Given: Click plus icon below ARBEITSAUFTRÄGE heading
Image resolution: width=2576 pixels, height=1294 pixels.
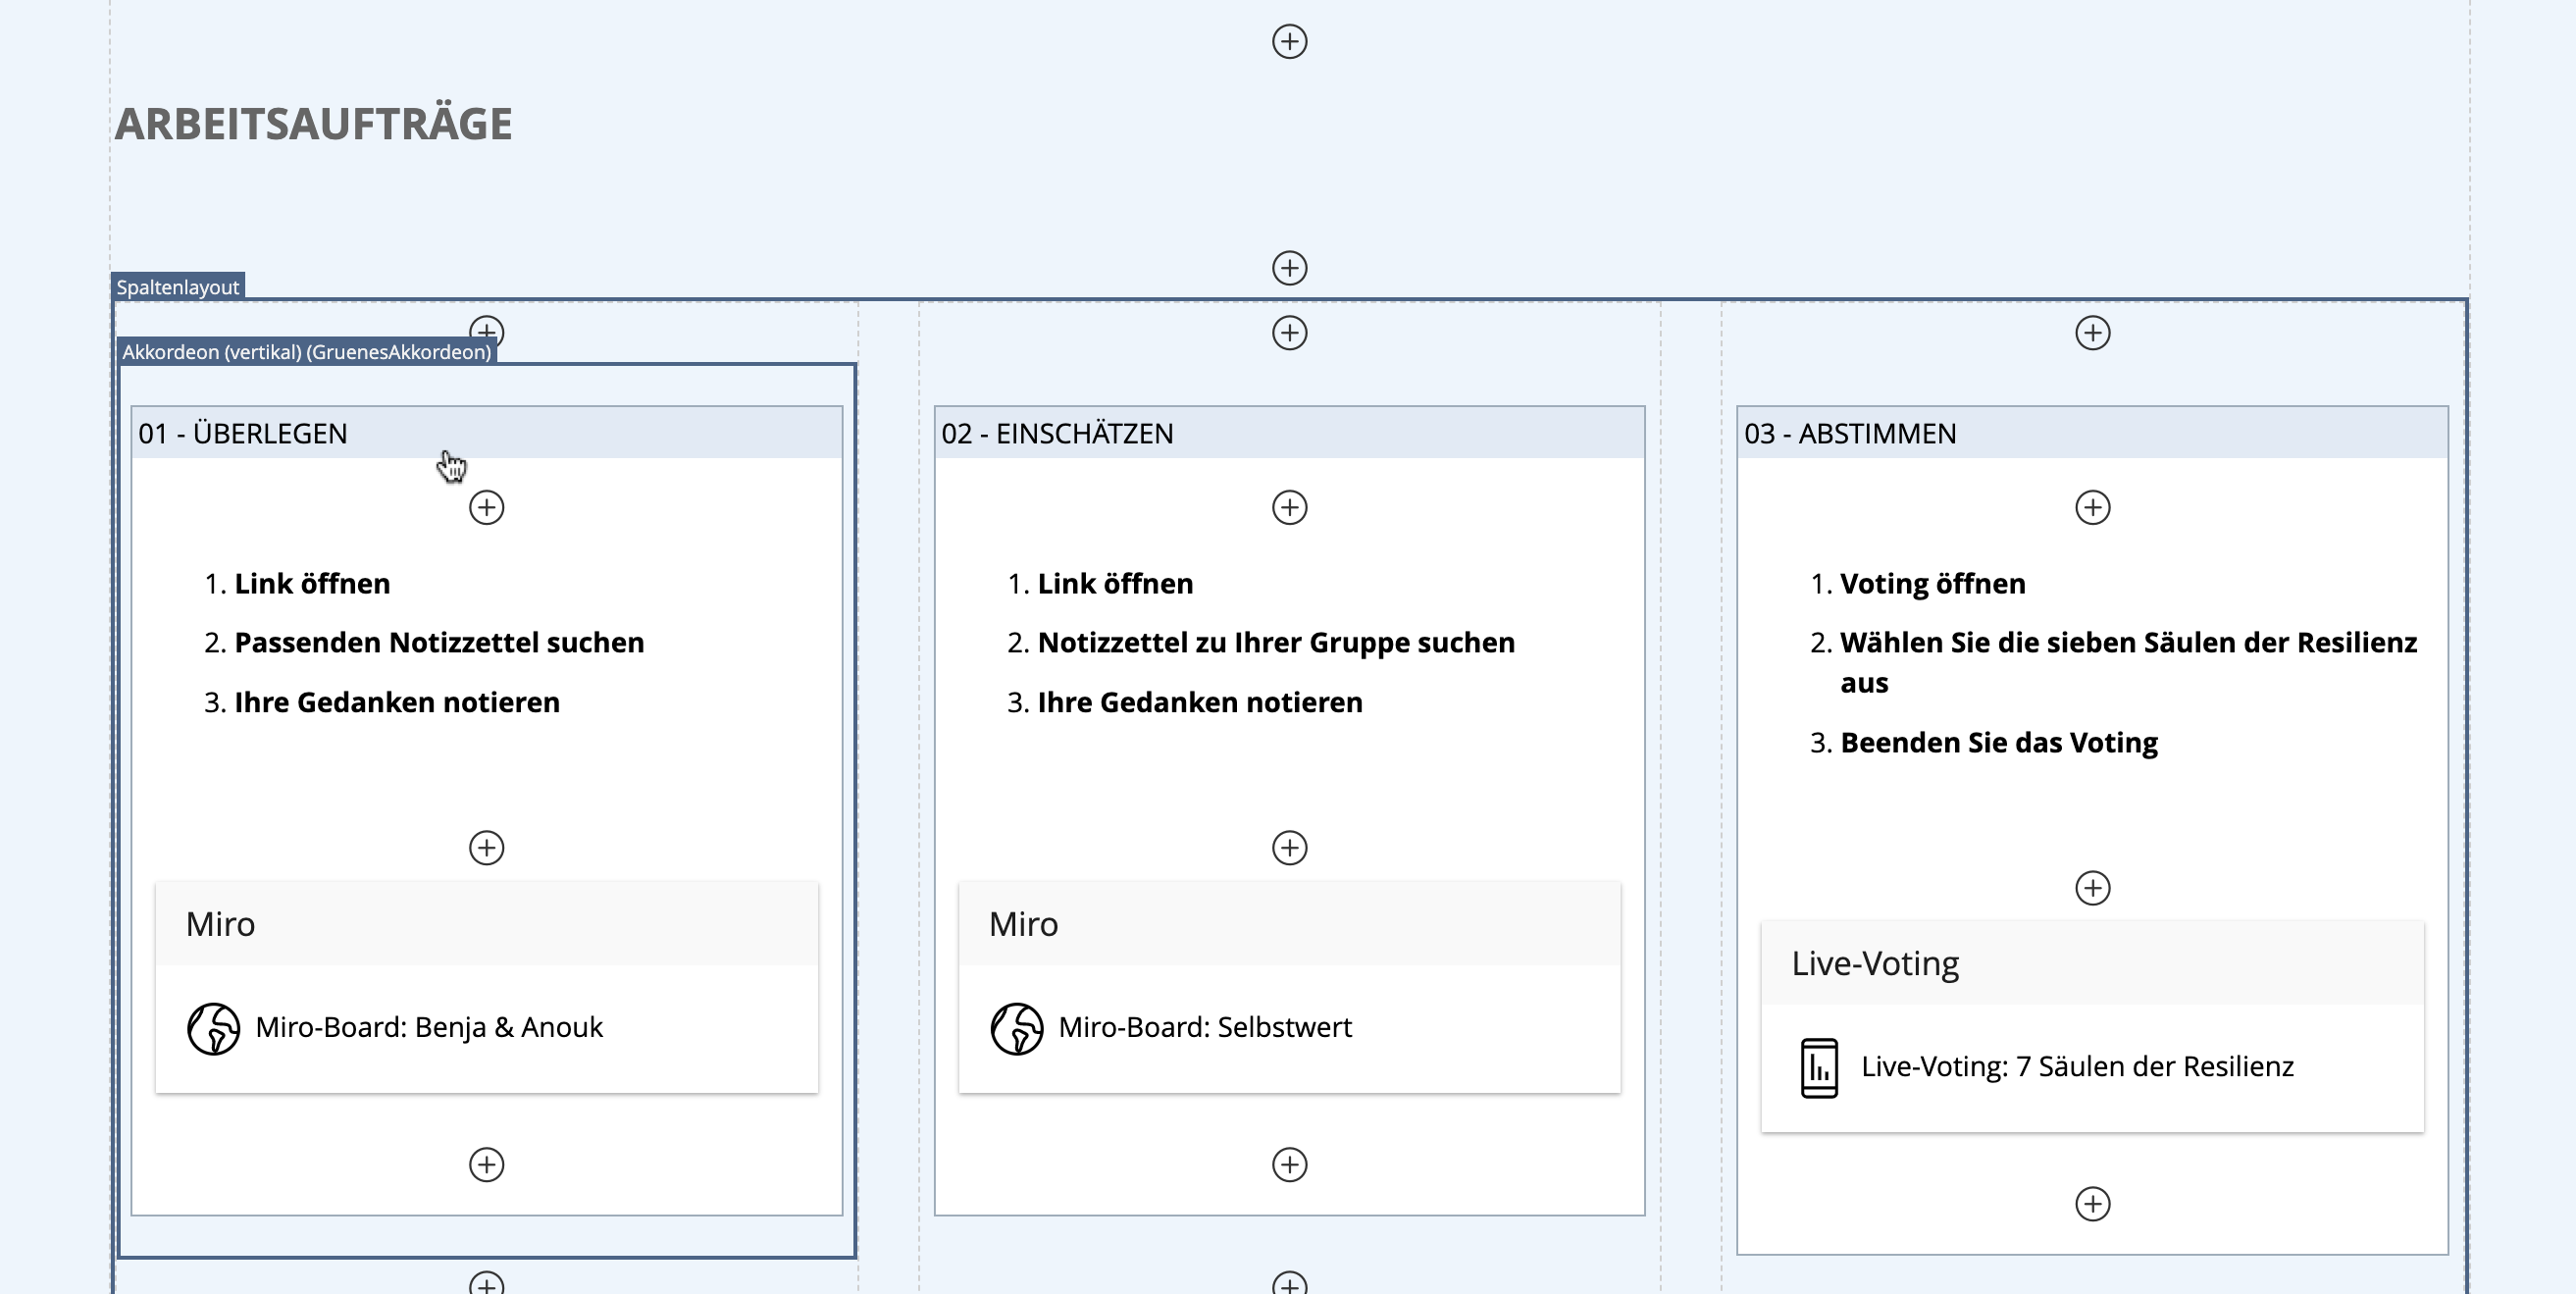Looking at the screenshot, I should [x=1289, y=268].
